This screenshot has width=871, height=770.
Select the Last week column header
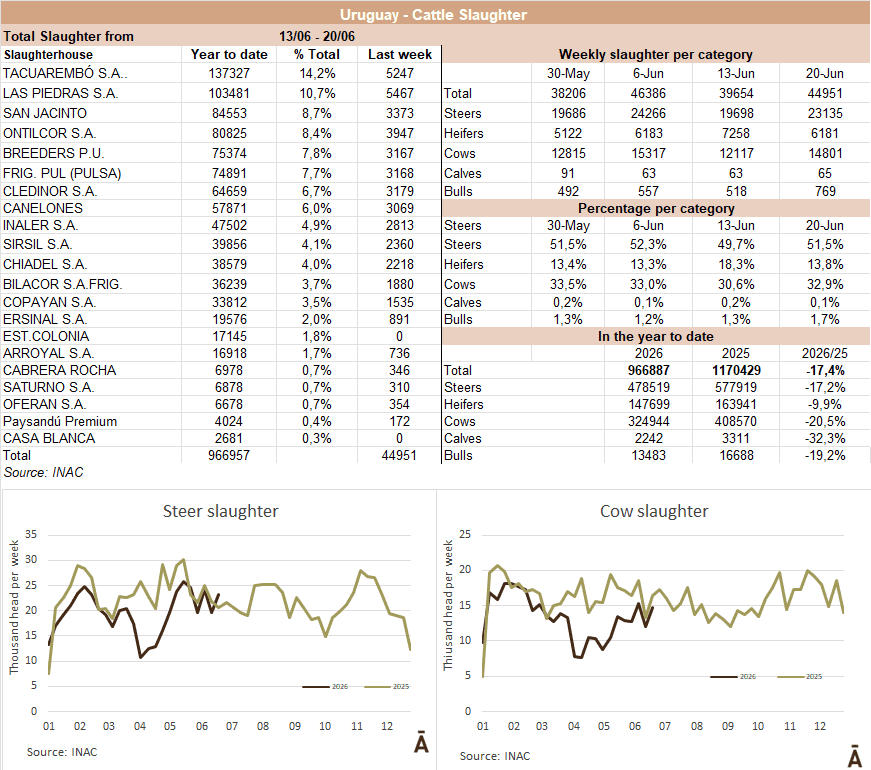[x=399, y=54]
